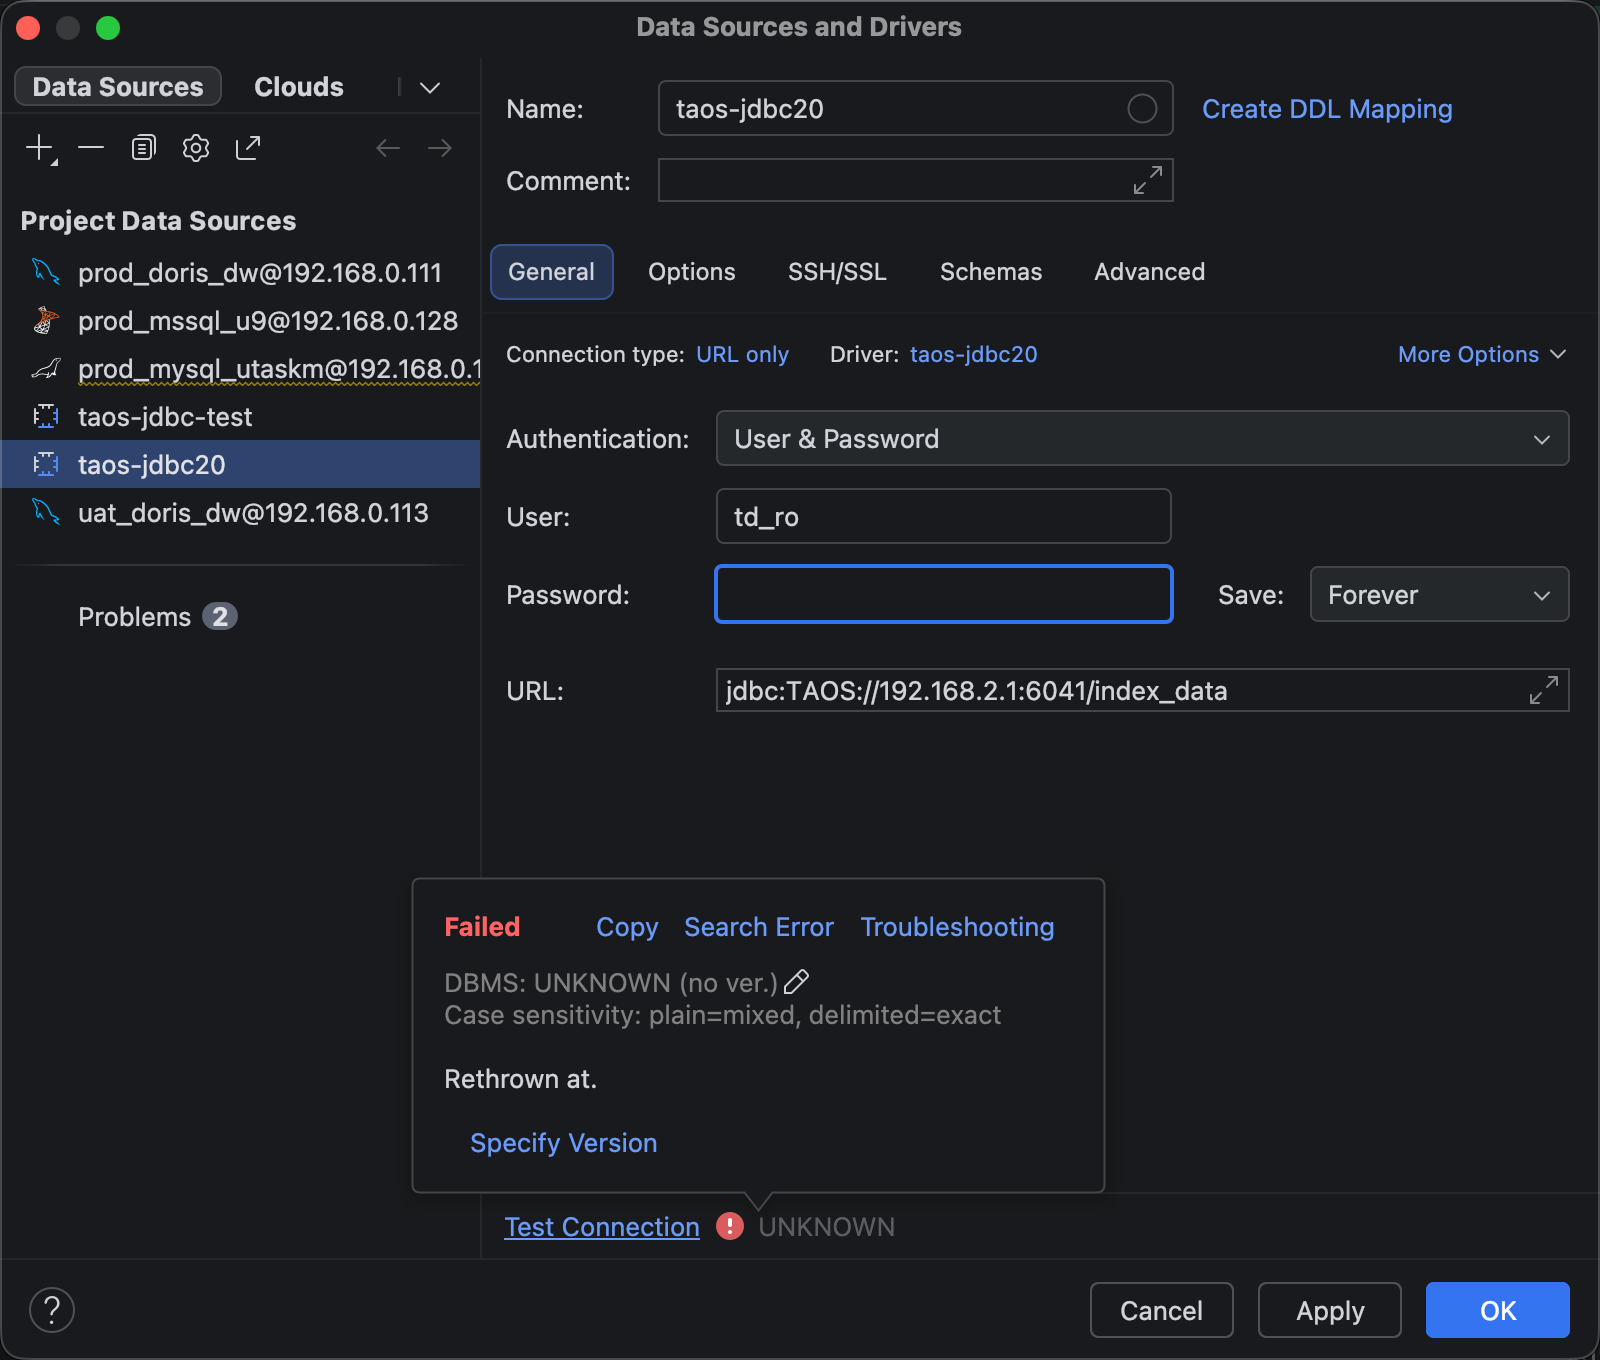The image size is (1600, 1360).
Task: Open driver settings gear icon
Action: (x=196, y=148)
